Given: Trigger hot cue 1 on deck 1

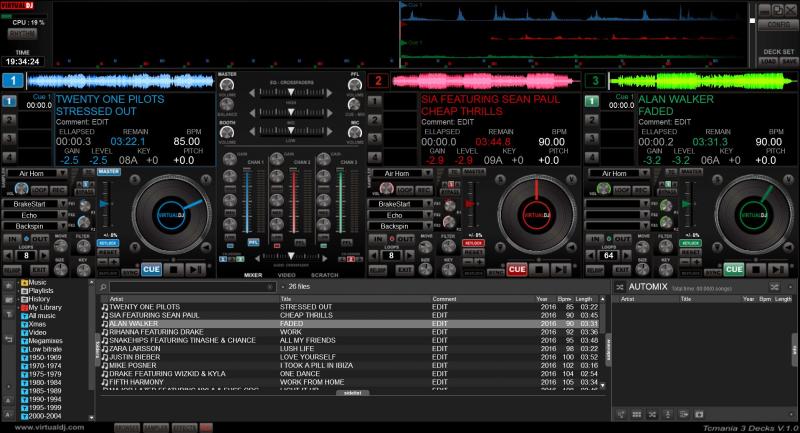Looking at the screenshot, I should (x=9, y=101).
